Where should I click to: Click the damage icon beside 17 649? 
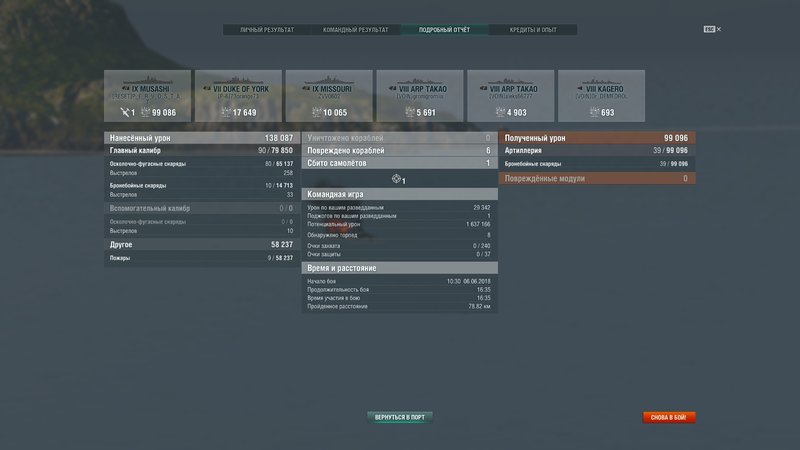coord(226,112)
